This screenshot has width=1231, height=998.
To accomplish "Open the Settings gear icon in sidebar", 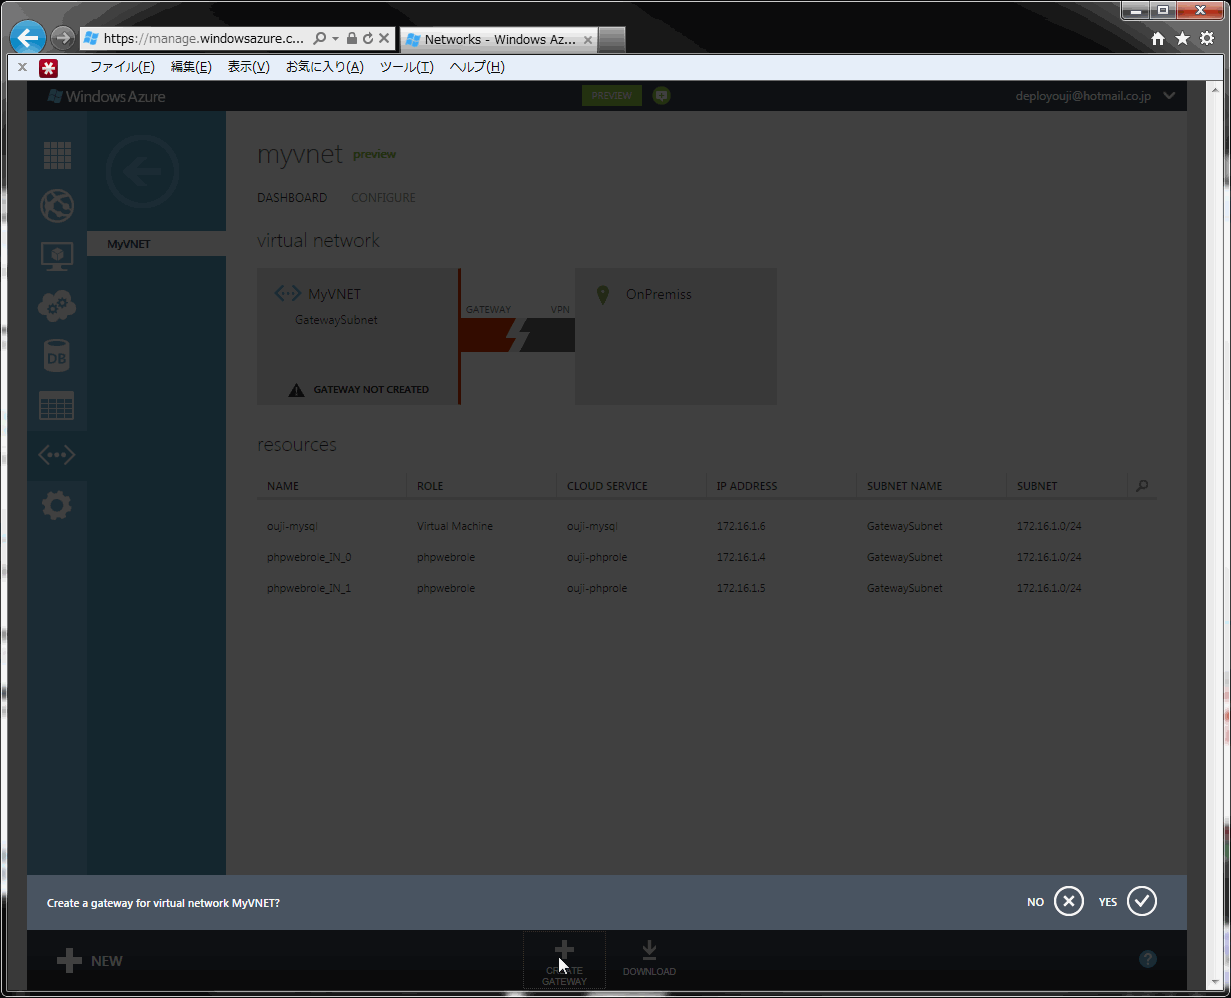I will (57, 506).
